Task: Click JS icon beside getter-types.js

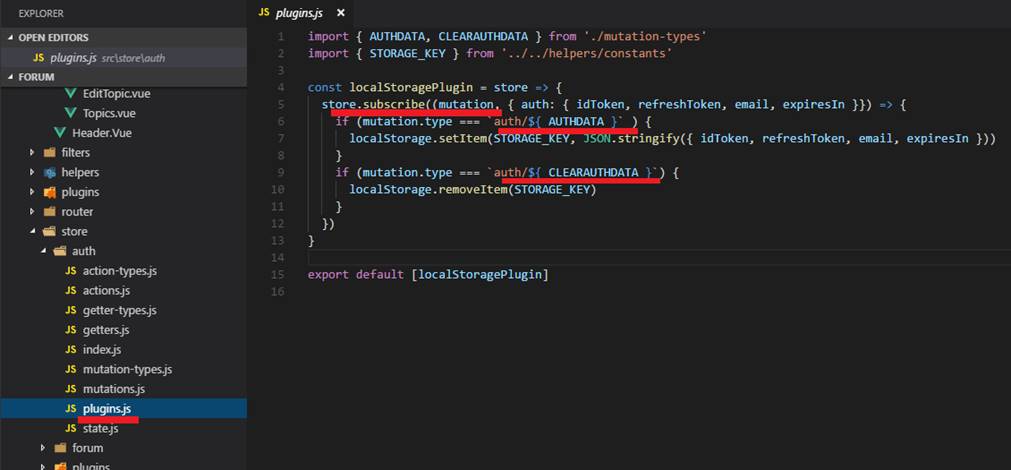Action: pos(71,311)
